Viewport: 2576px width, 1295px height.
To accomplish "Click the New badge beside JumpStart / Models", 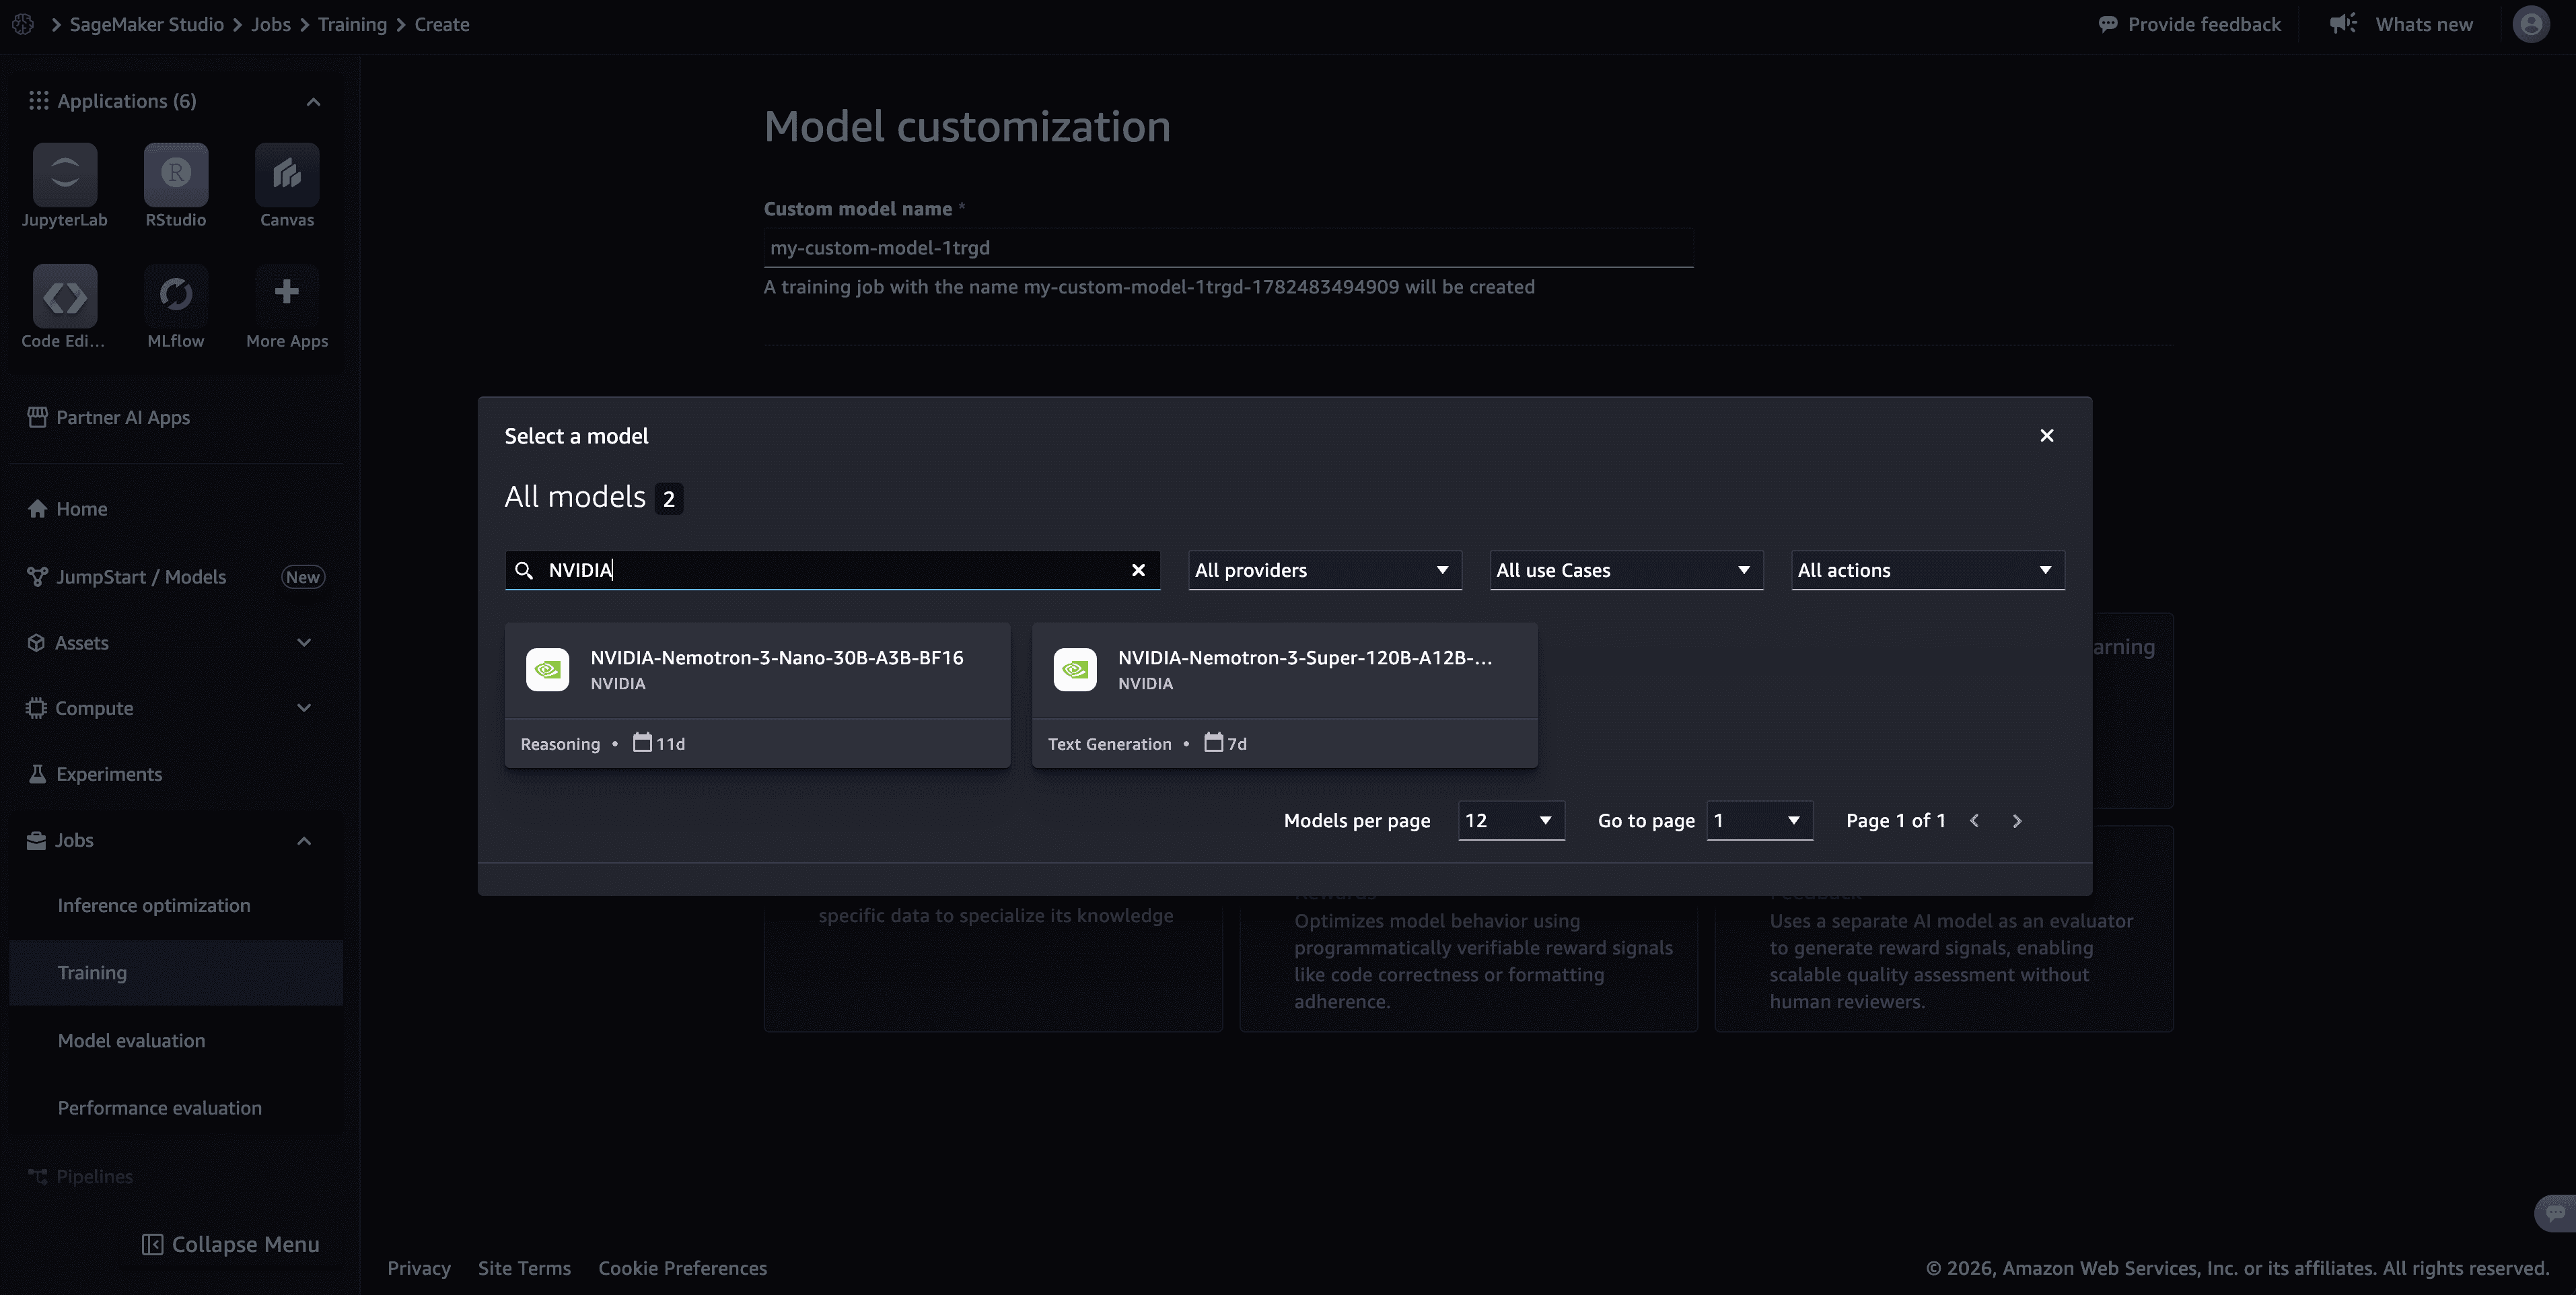I will coord(302,577).
